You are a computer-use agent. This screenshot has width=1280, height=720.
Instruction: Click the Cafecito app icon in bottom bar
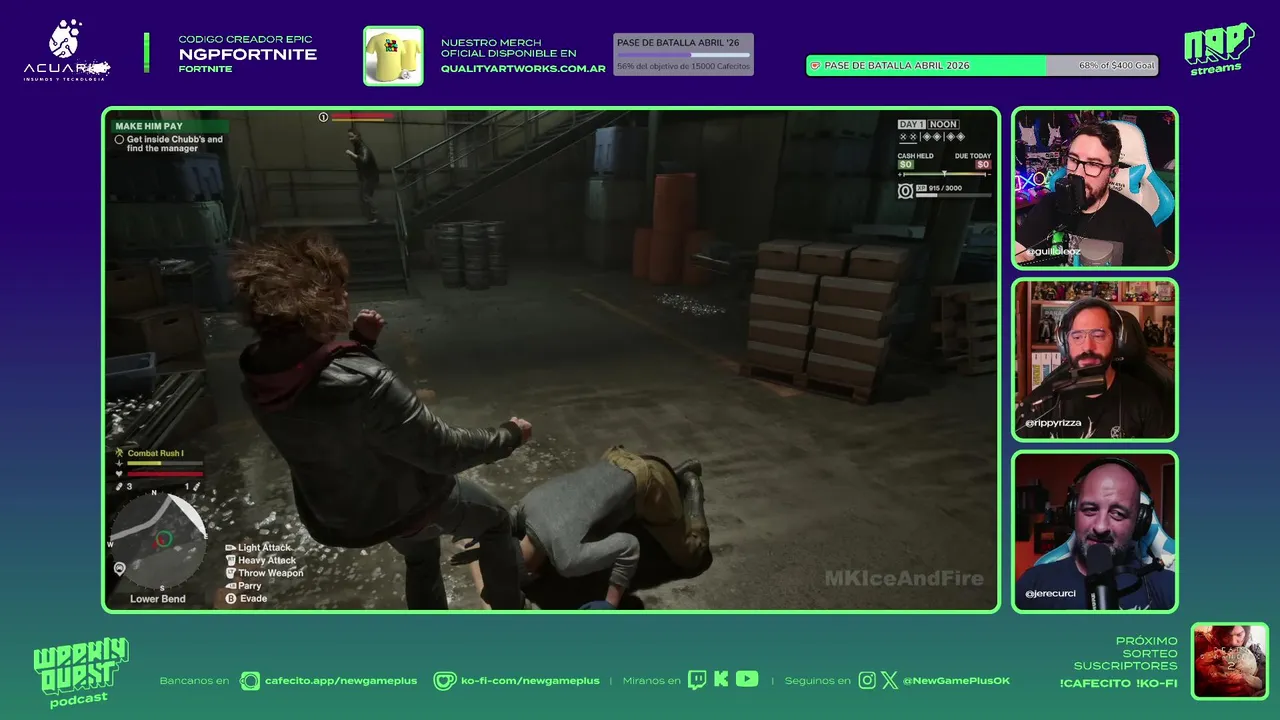250,680
